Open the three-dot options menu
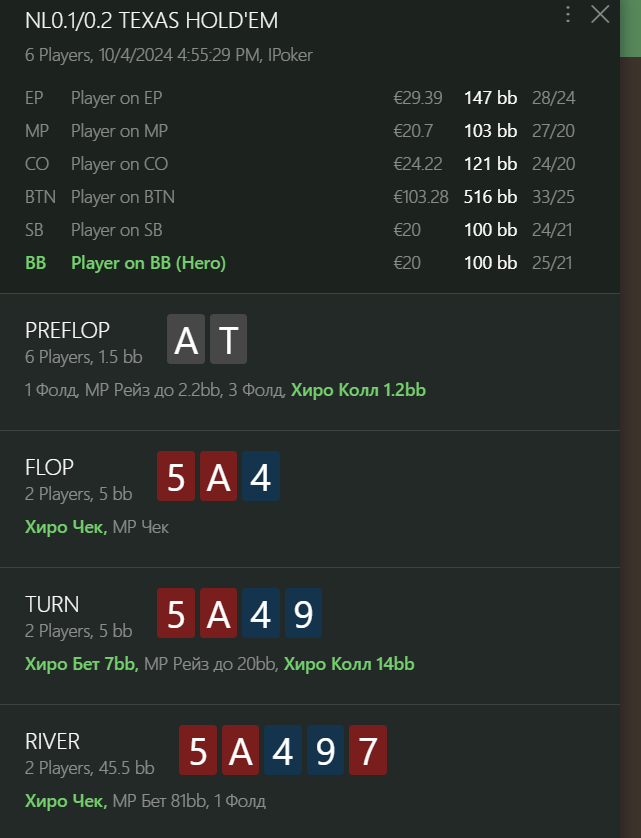Screen dimensions: 641x838 click(x=568, y=15)
